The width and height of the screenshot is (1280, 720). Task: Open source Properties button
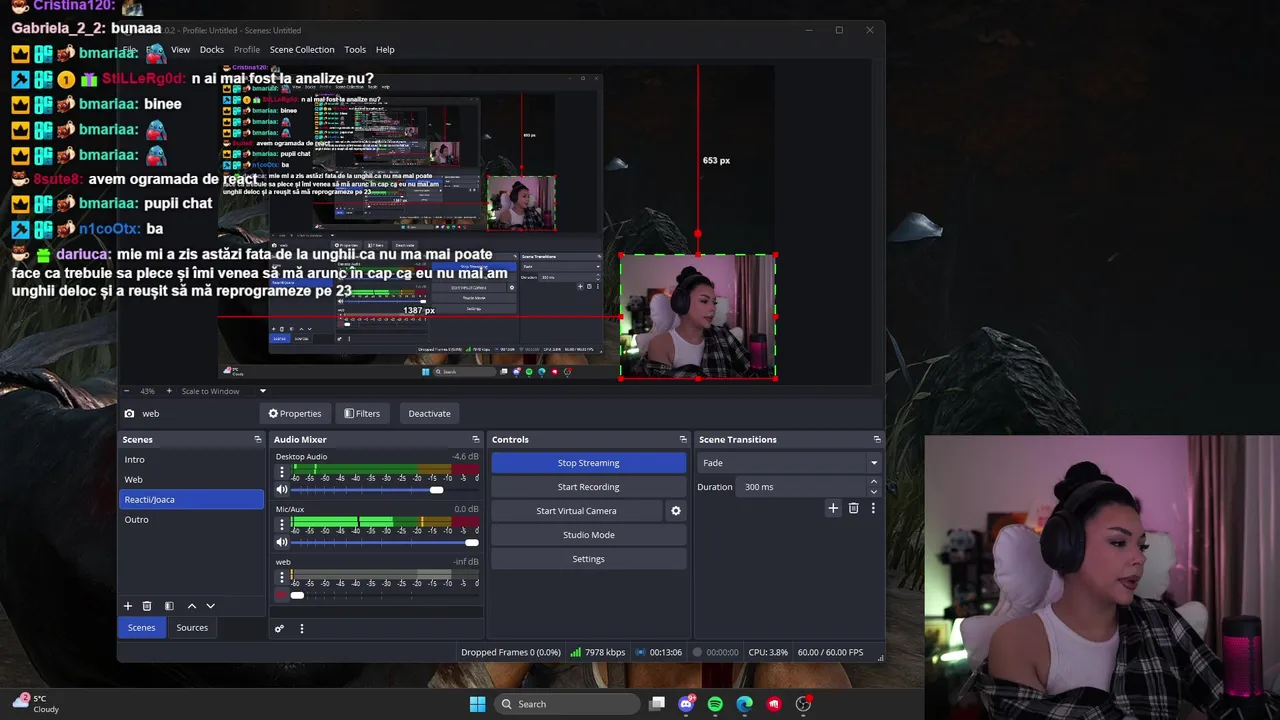[x=295, y=413]
